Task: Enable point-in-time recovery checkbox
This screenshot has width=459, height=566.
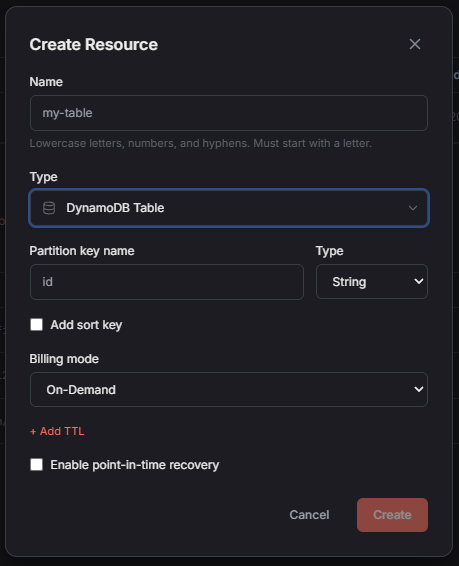Action: pyautogui.click(x=36, y=465)
